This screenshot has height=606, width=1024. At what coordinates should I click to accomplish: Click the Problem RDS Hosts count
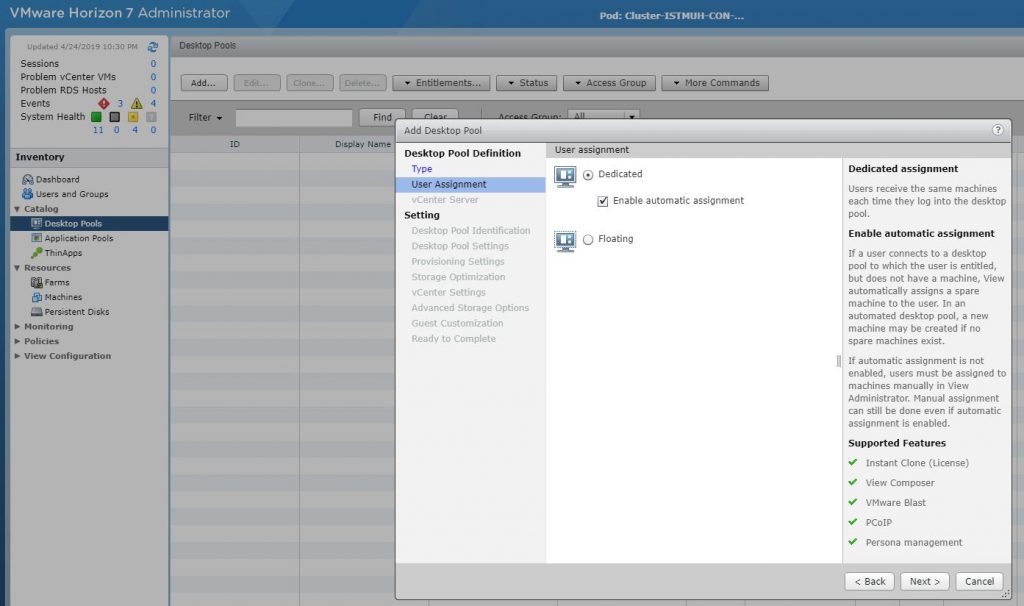coord(153,90)
